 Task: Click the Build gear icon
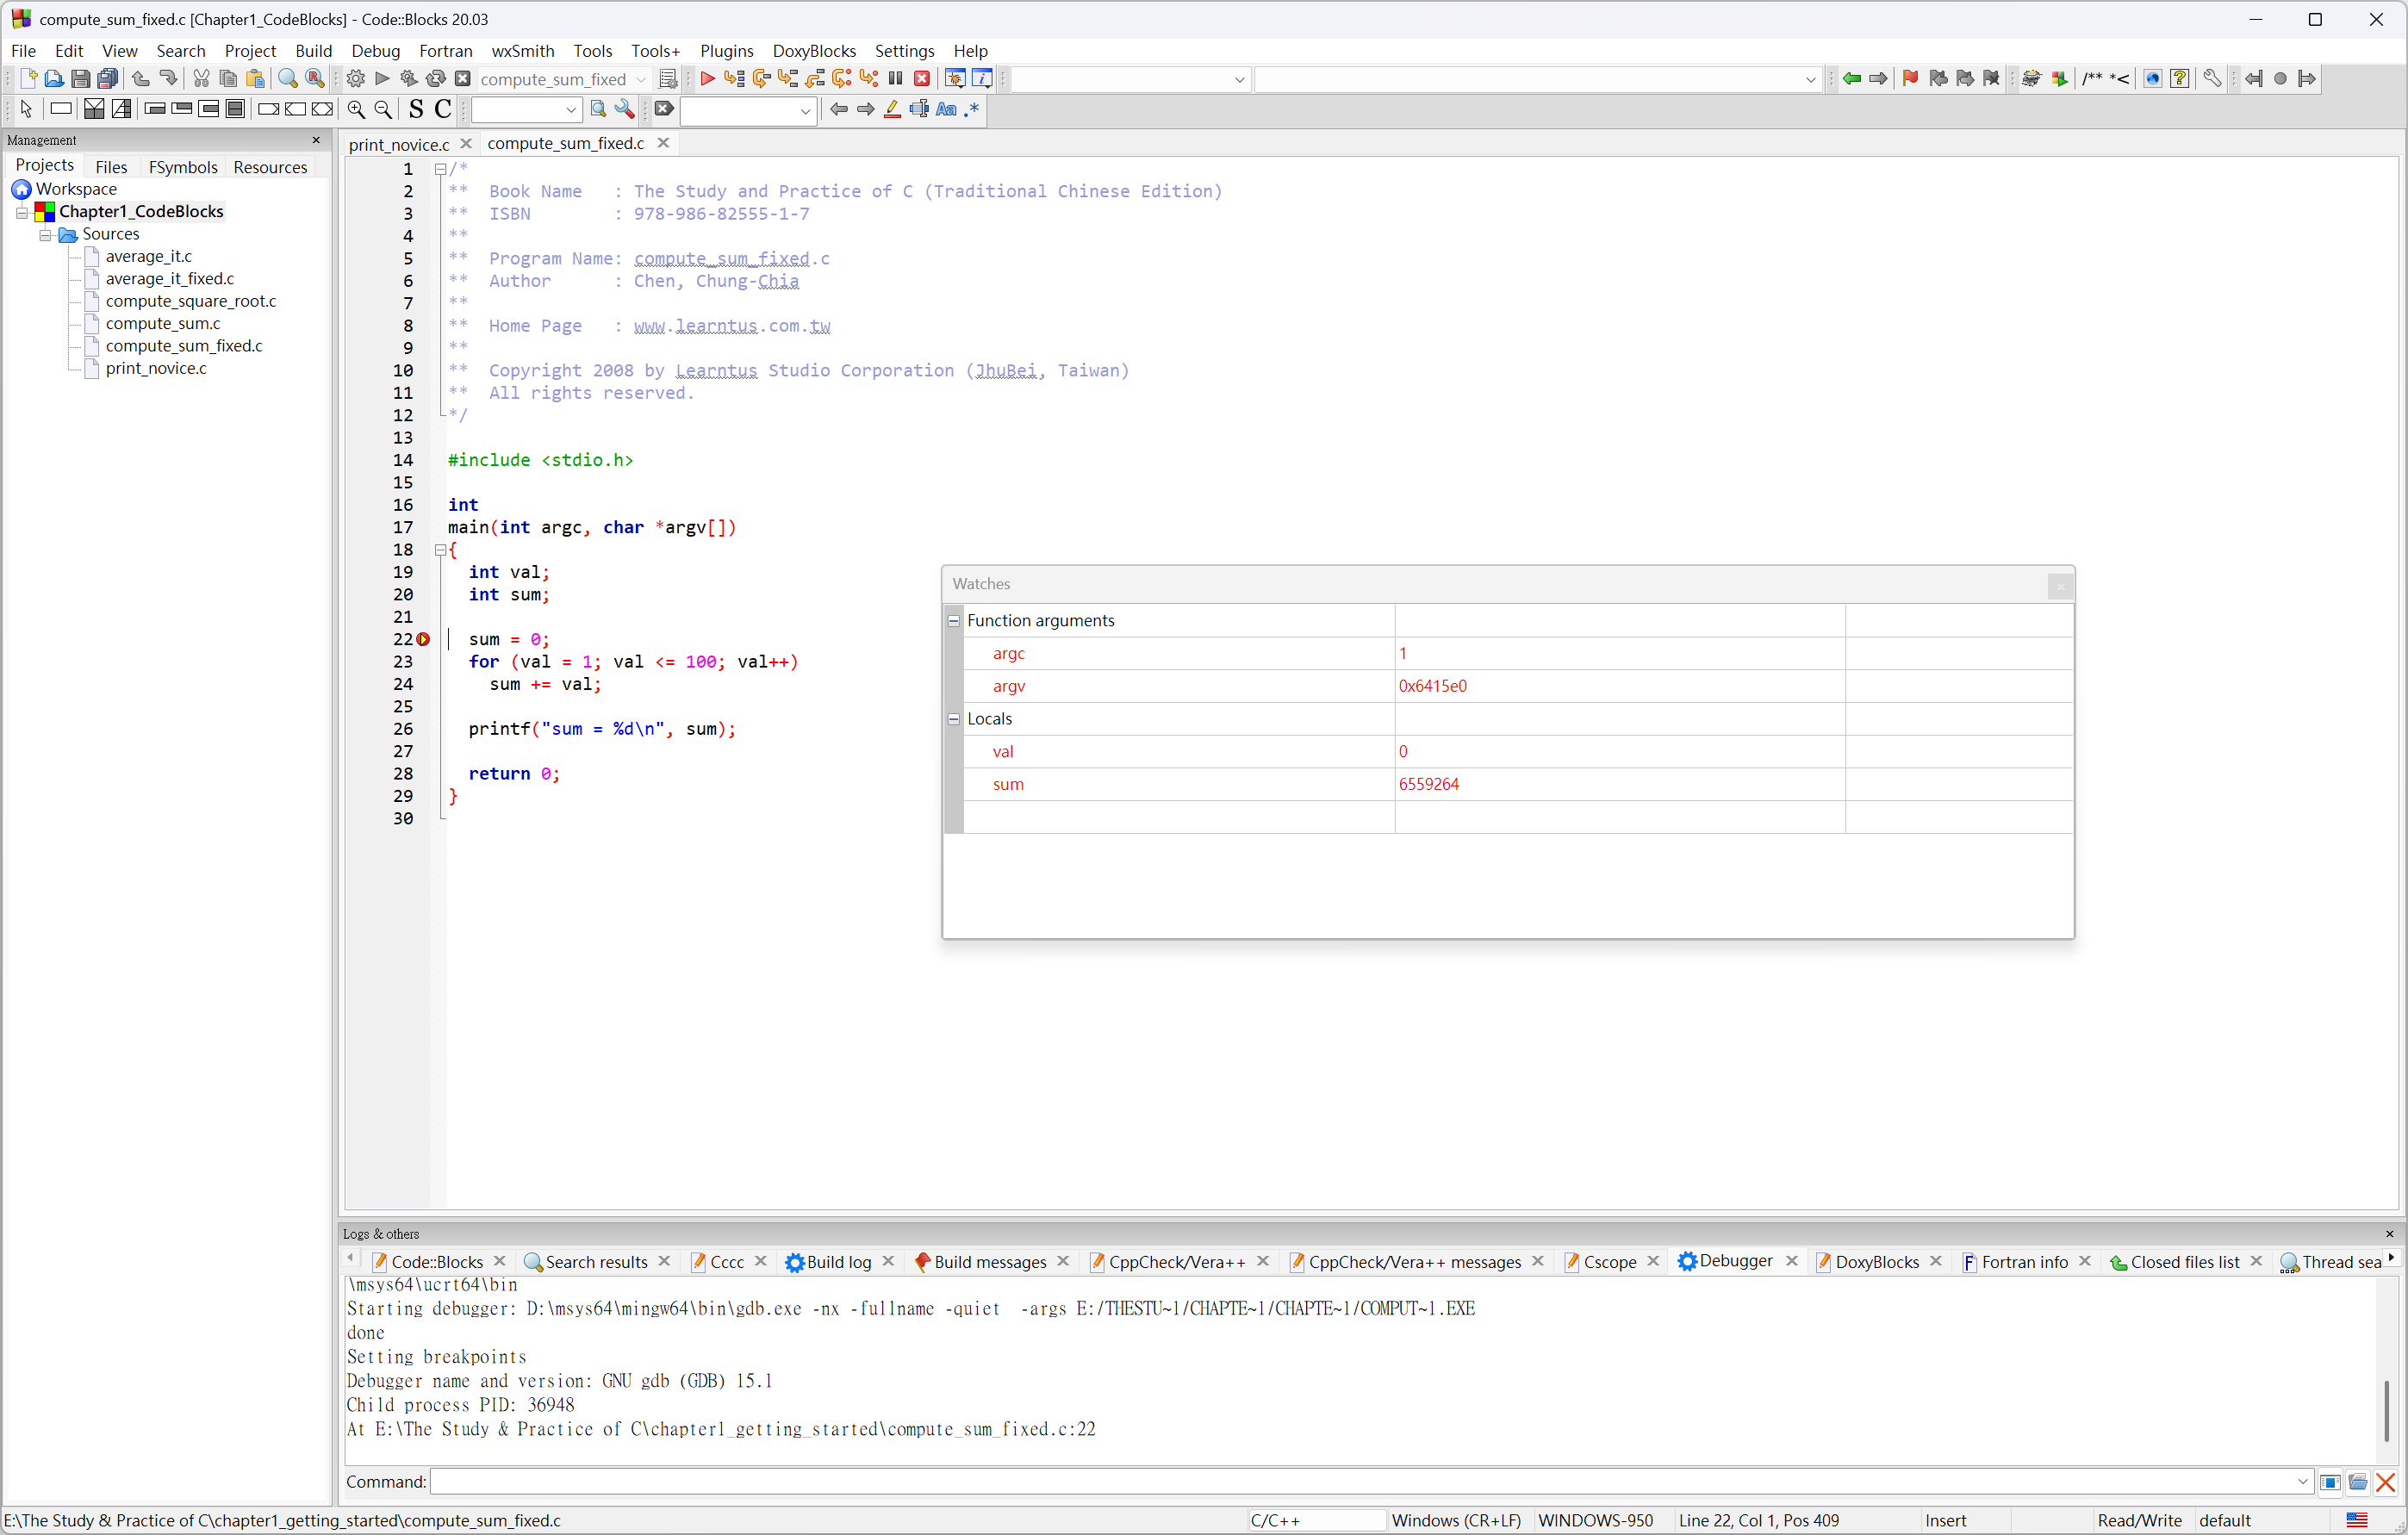pyautogui.click(x=356, y=79)
